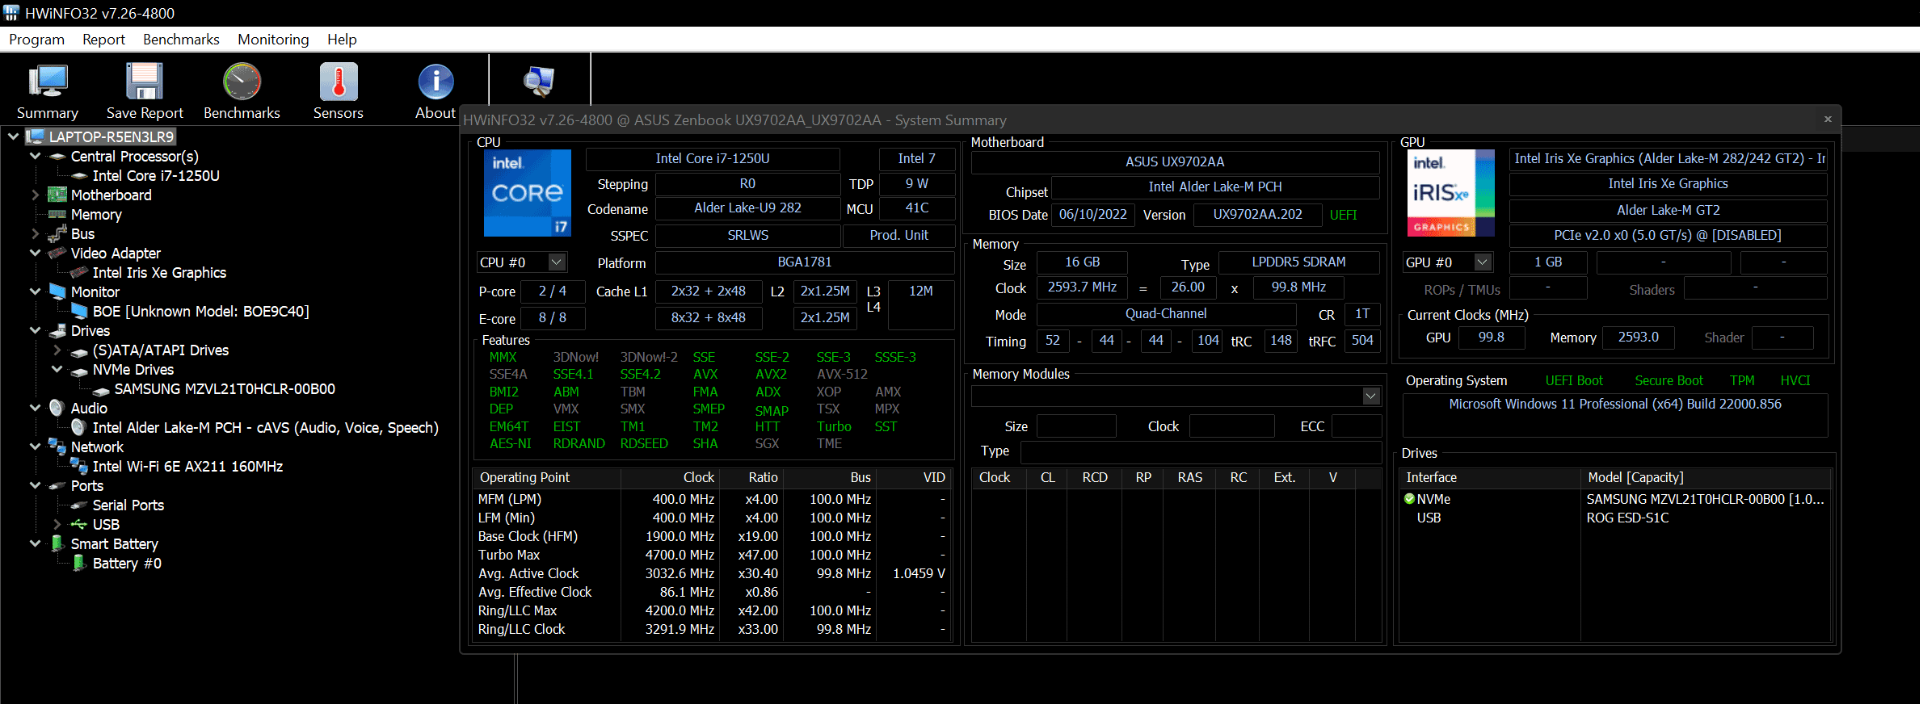Click the Intel Core i7 logo
1920x704 pixels.
(x=527, y=193)
